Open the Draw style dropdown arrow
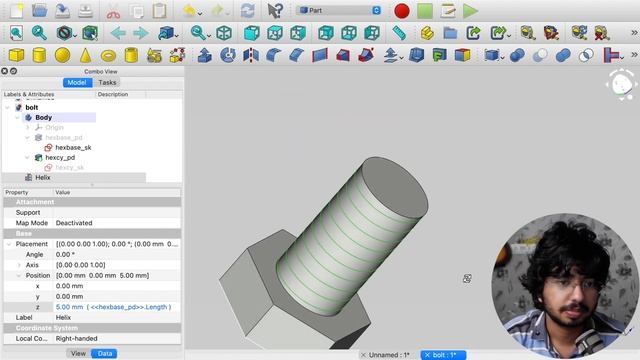 click(x=75, y=36)
